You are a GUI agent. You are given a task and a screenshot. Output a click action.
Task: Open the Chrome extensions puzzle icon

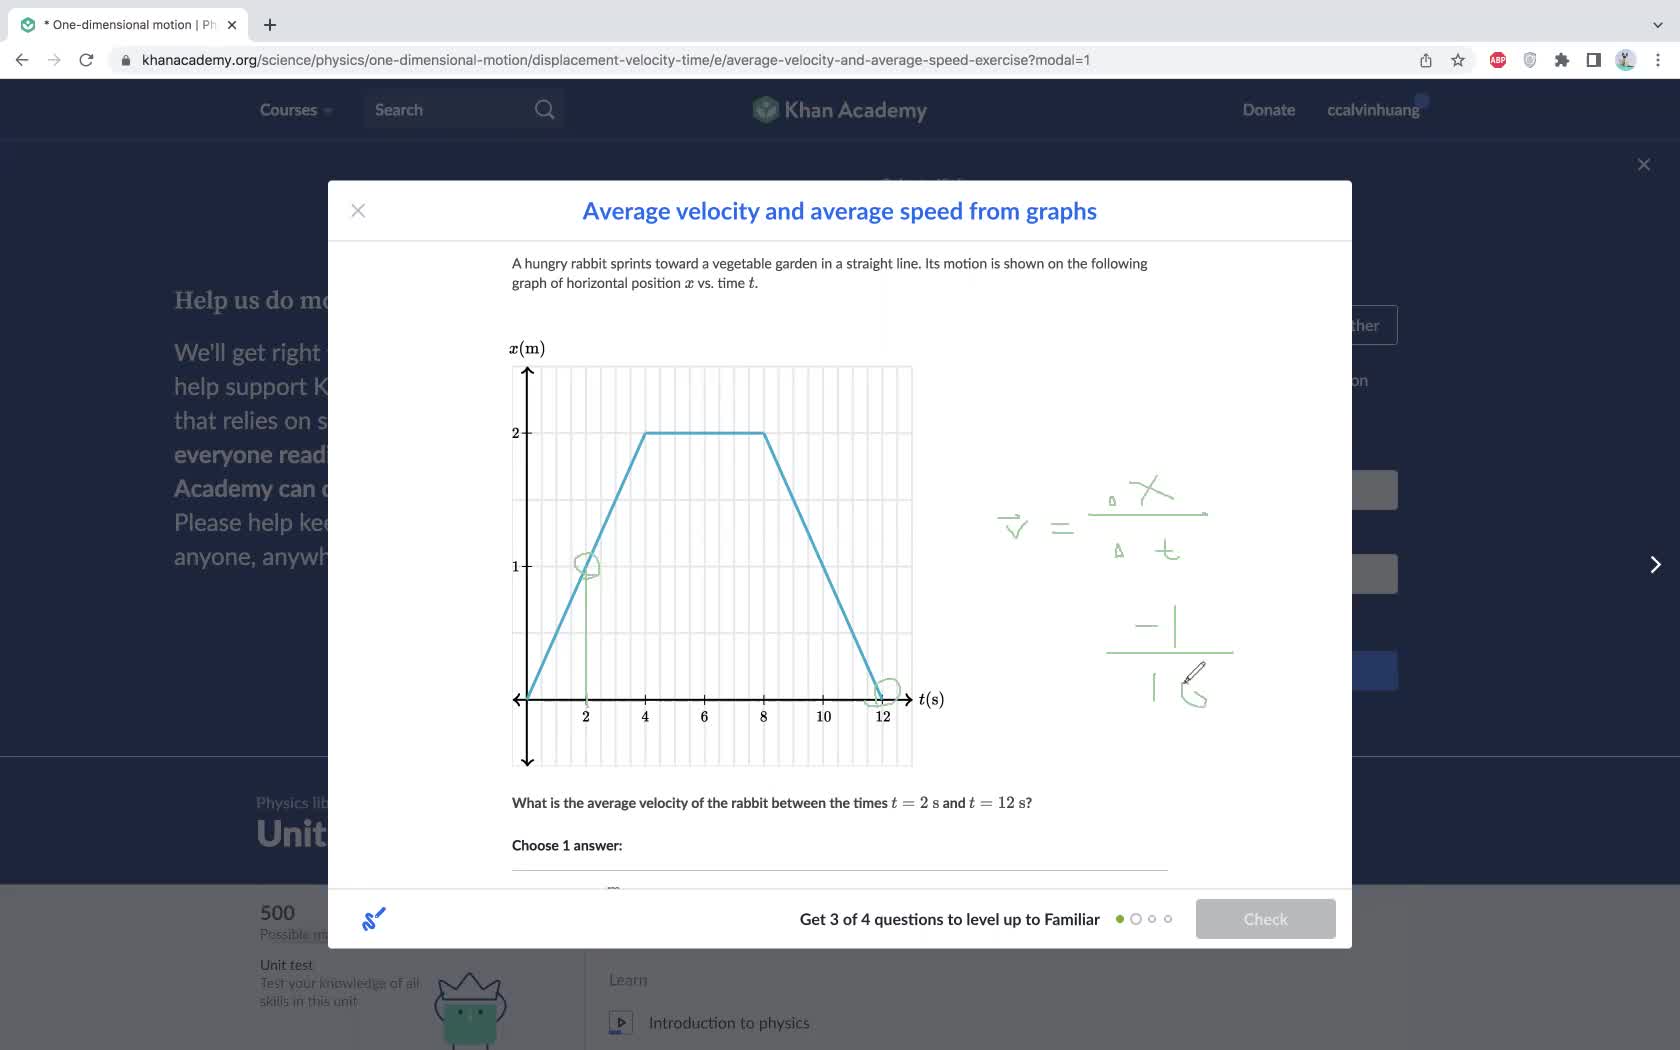tap(1561, 60)
